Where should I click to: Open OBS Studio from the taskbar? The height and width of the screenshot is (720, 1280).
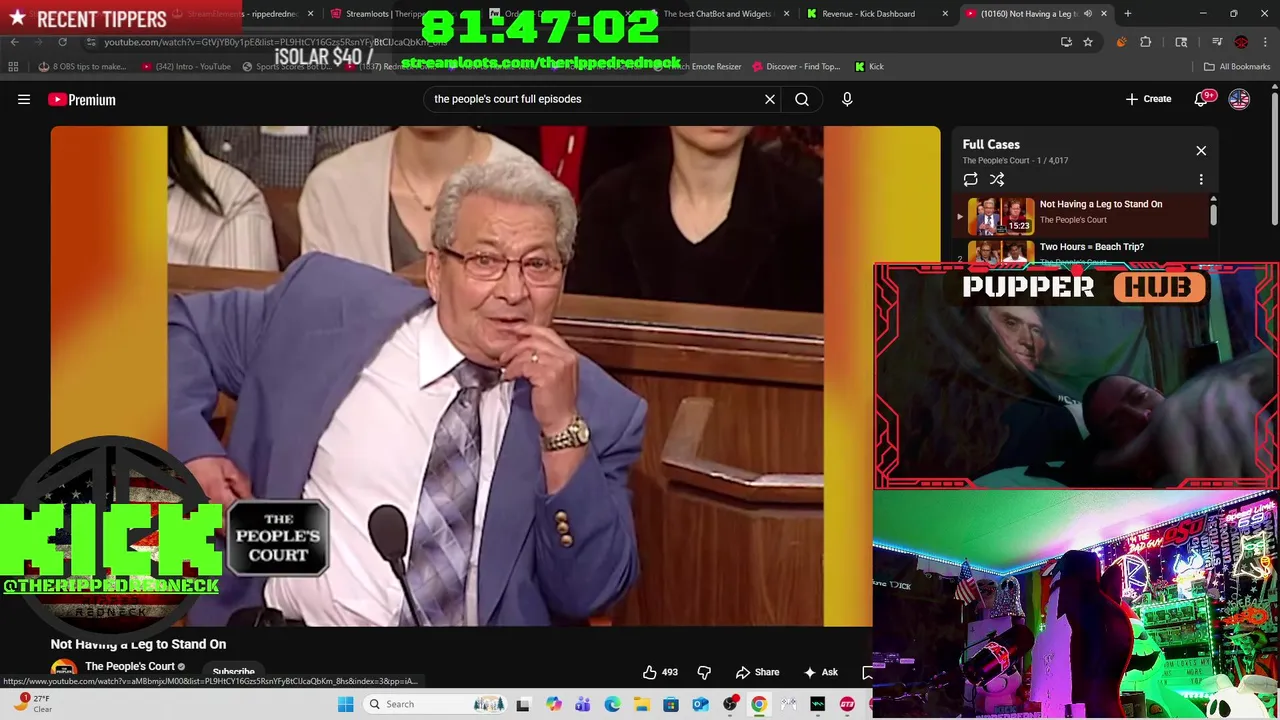point(730,704)
